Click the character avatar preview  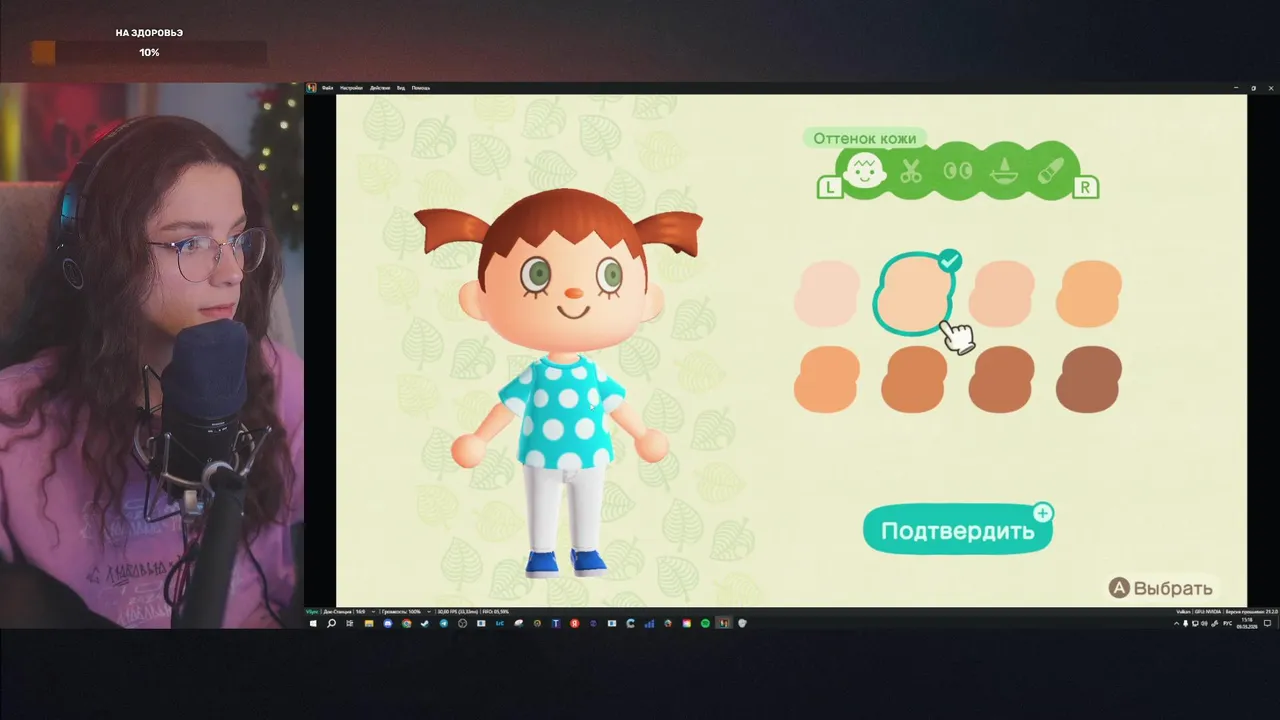(x=558, y=382)
